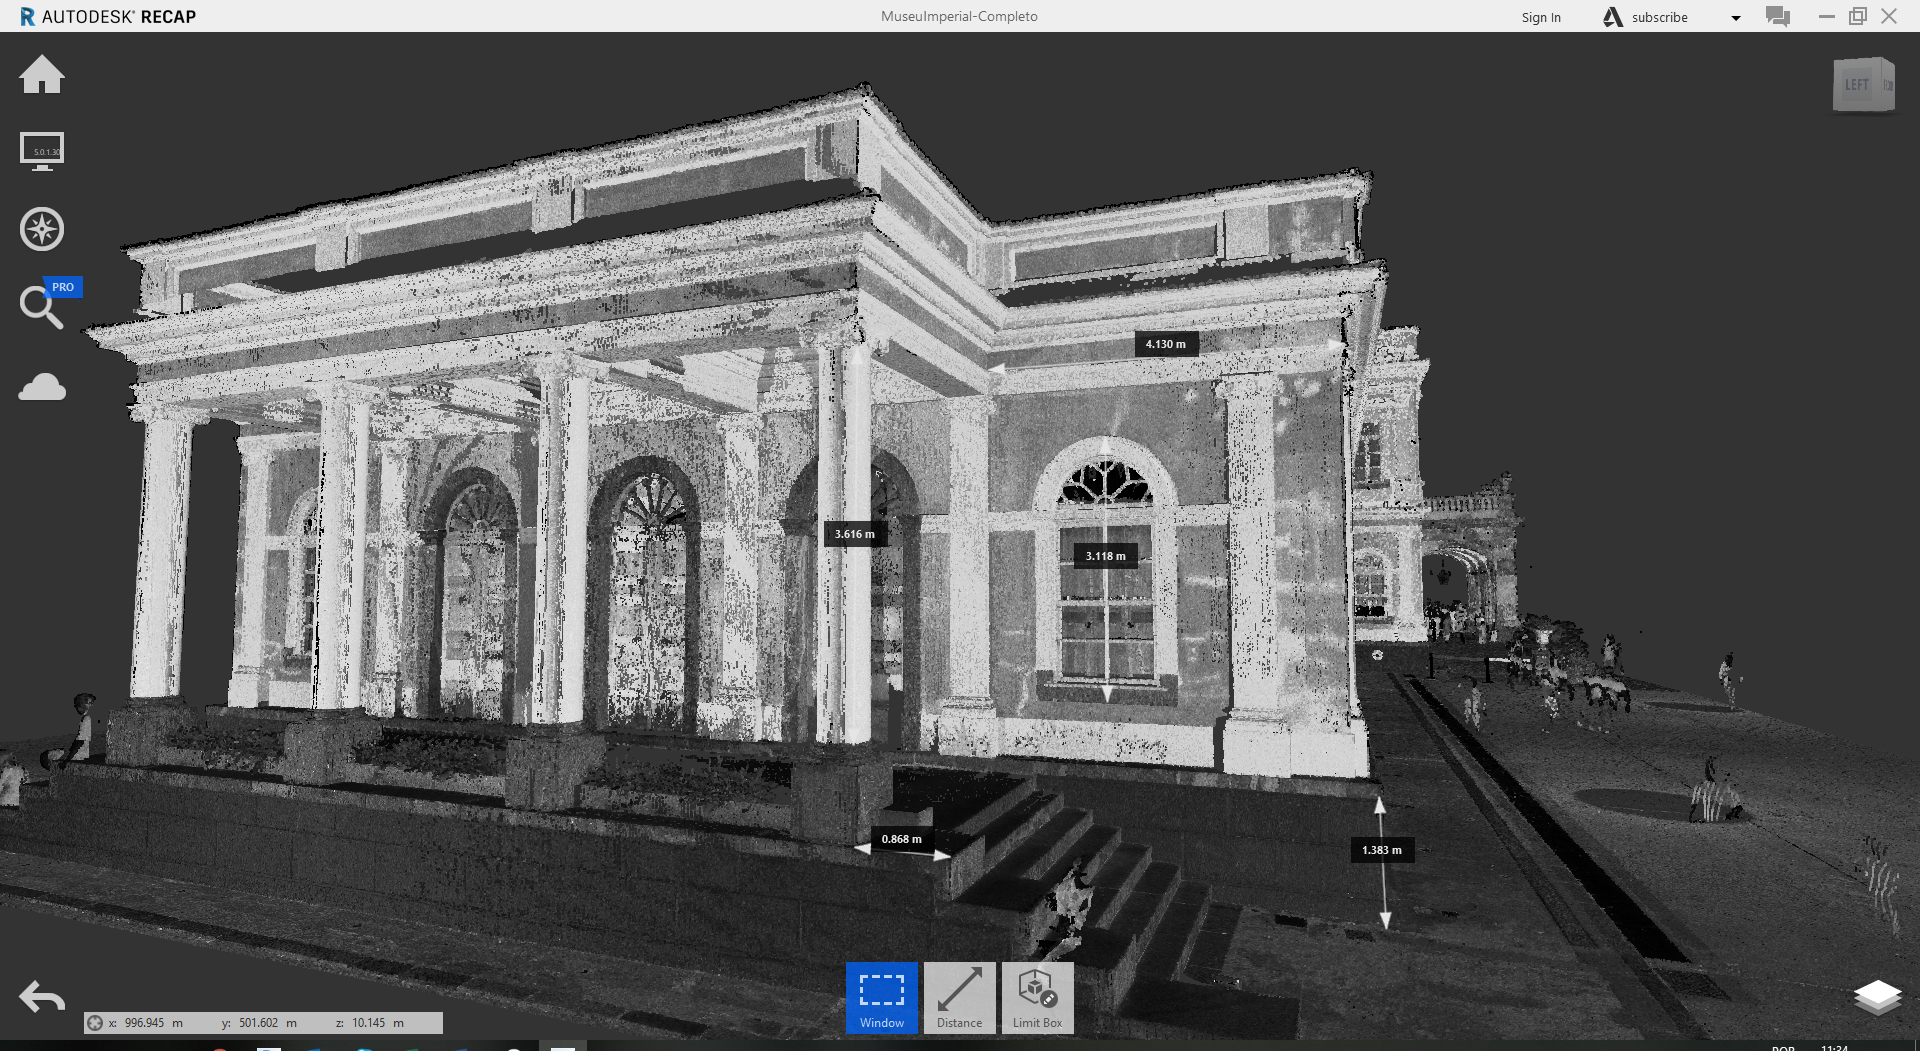The height and width of the screenshot is (1051, 1920).
Task: Select the Window selection tool
Action: coord(881,997)
